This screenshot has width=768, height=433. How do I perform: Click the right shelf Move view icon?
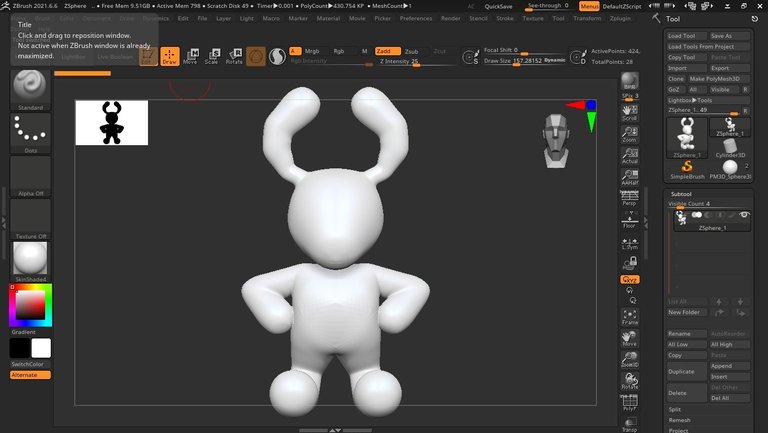(x=629, y=338)
